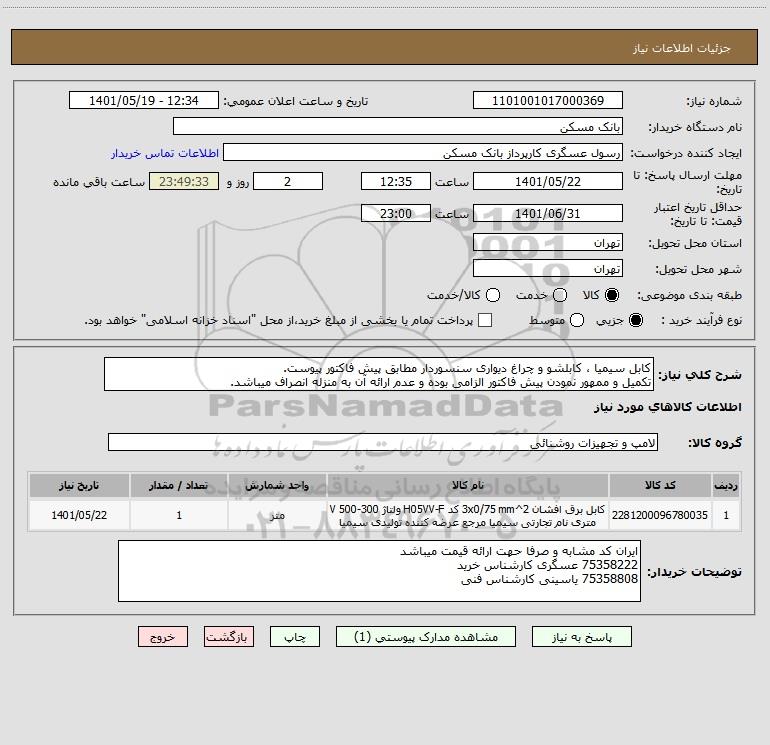Click the کد کالا column header
Screen dimensions: 770x745
pos(660,485)
